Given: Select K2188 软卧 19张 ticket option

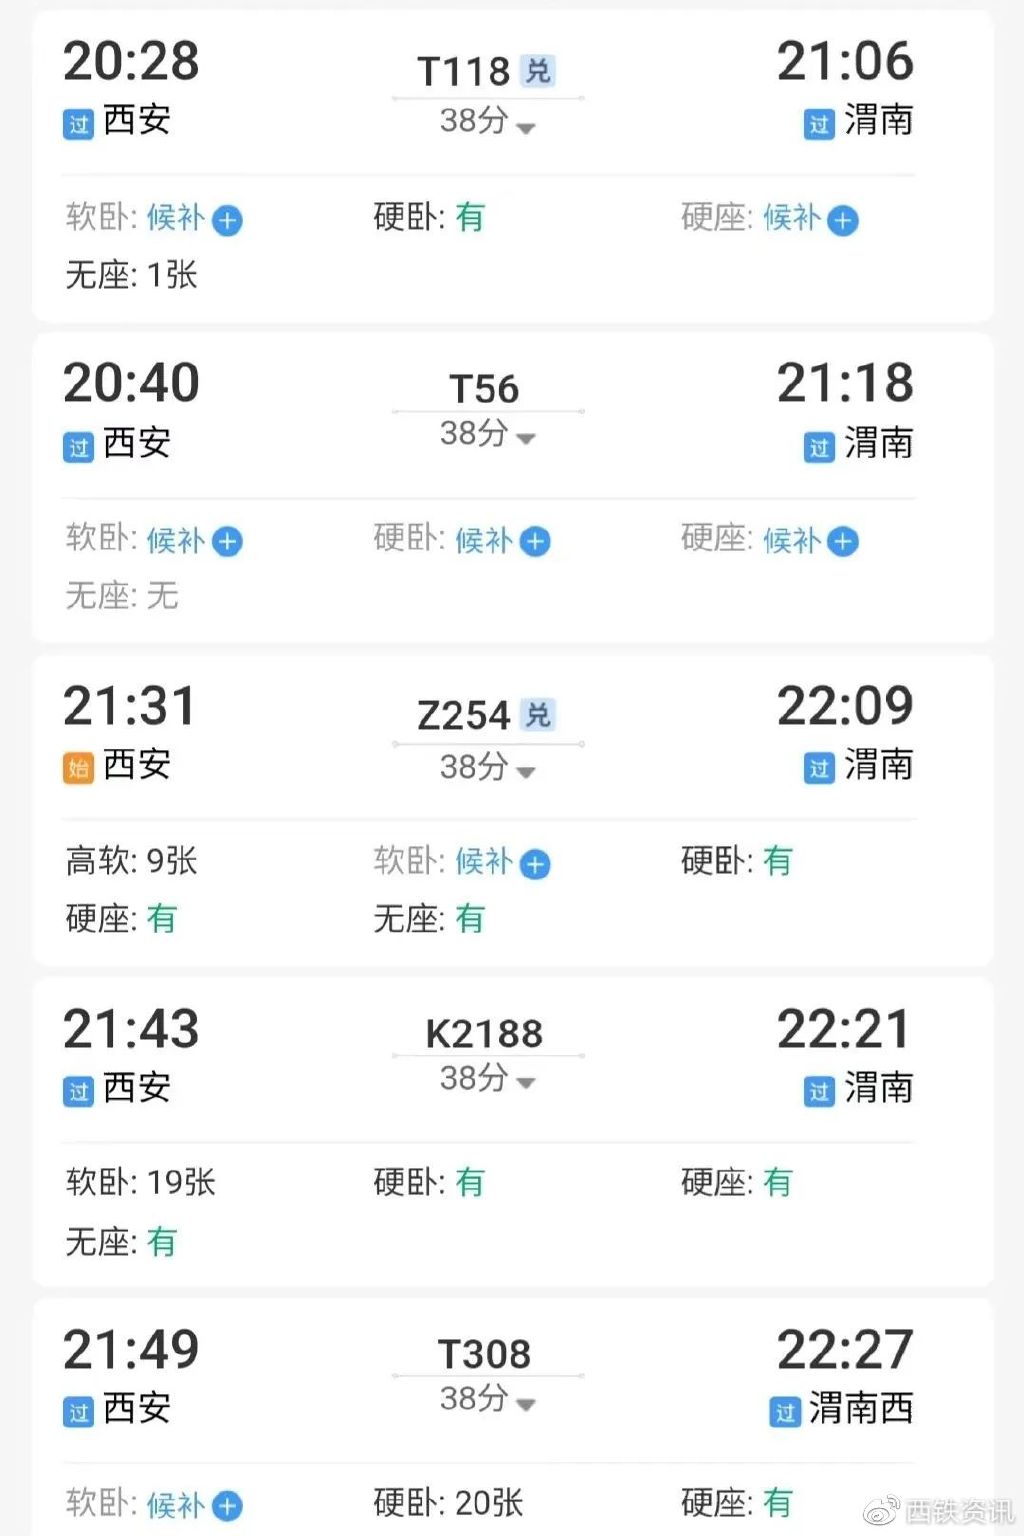Looking at the screenshot, I should (140, 1183).
